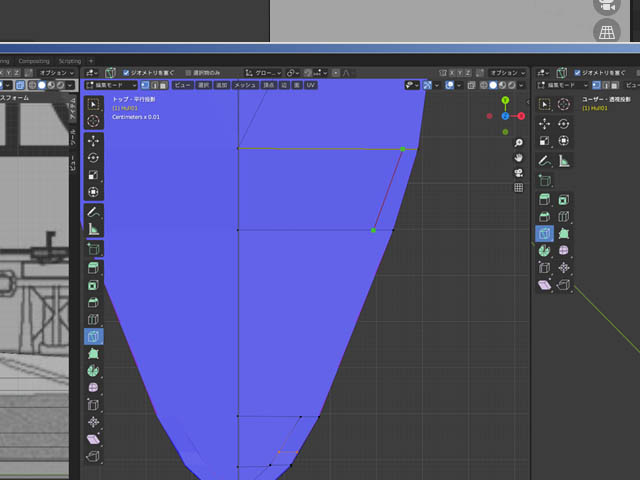640x480 pixels.
Task: Click the red X axis on the navigation gizmo
Action: pos(521,116)
